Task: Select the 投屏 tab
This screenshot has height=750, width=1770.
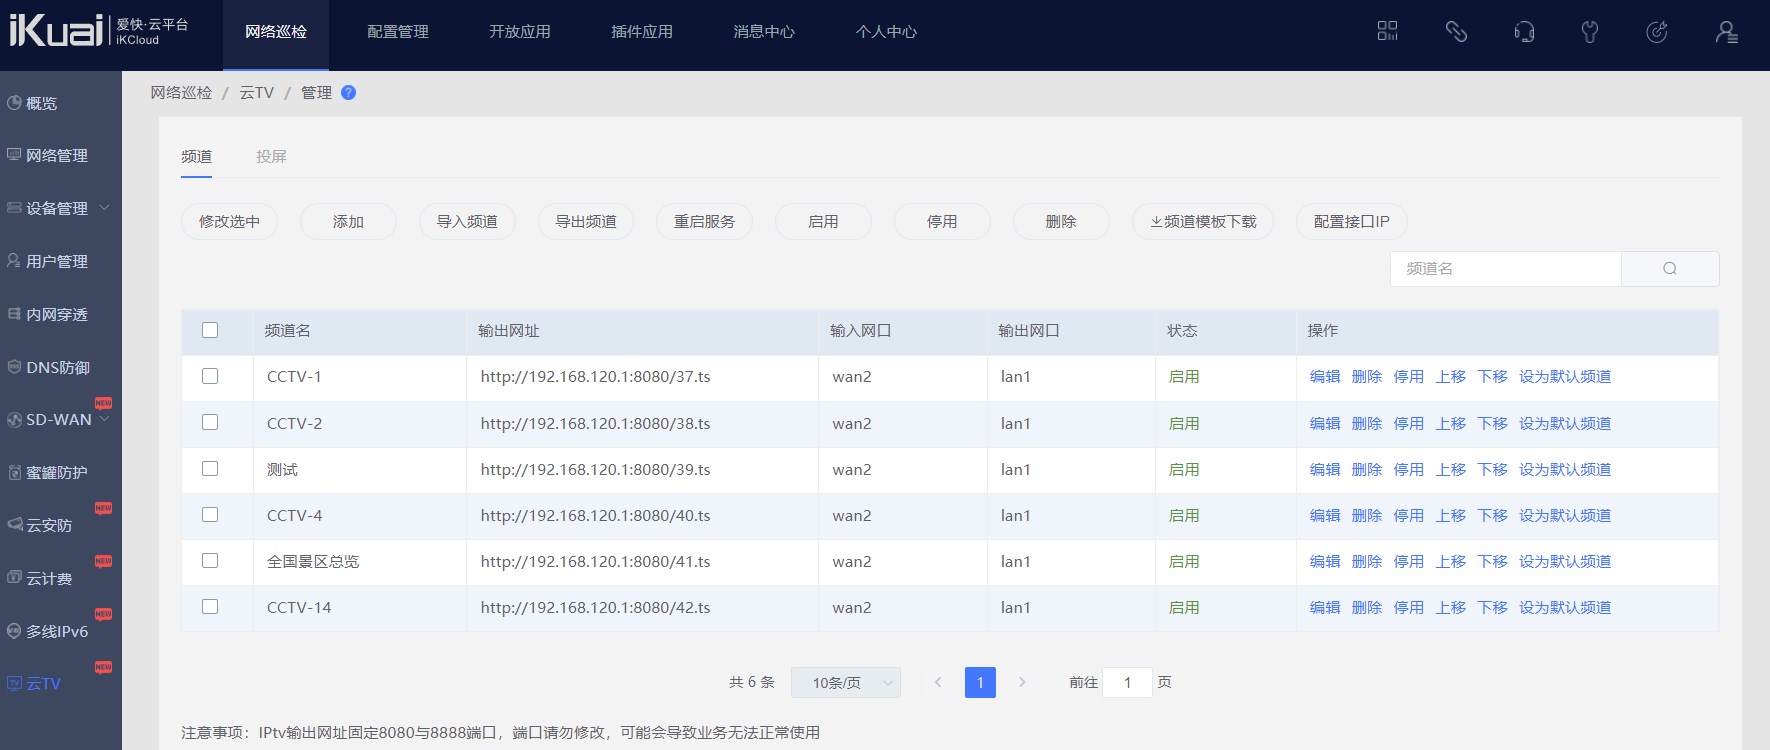Action: (271, 157)
